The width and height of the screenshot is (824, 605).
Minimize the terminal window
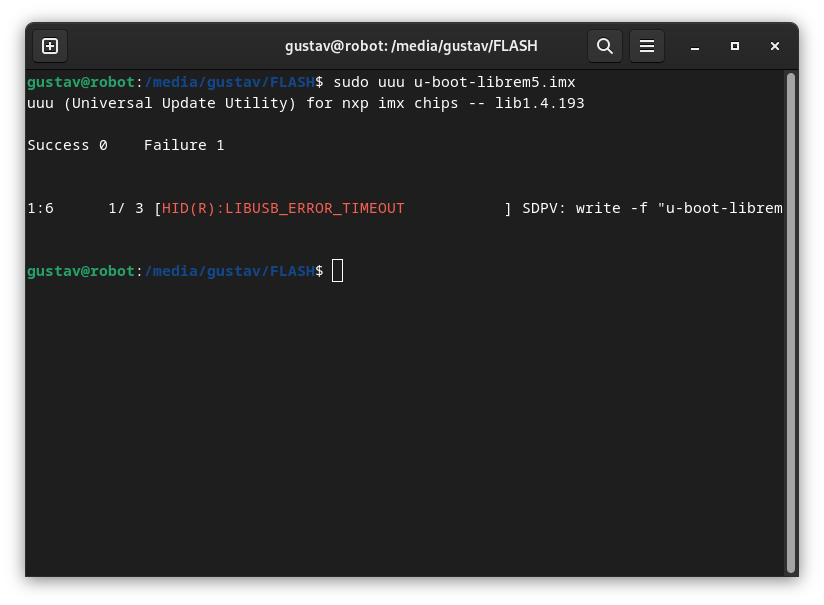[695, 46]
